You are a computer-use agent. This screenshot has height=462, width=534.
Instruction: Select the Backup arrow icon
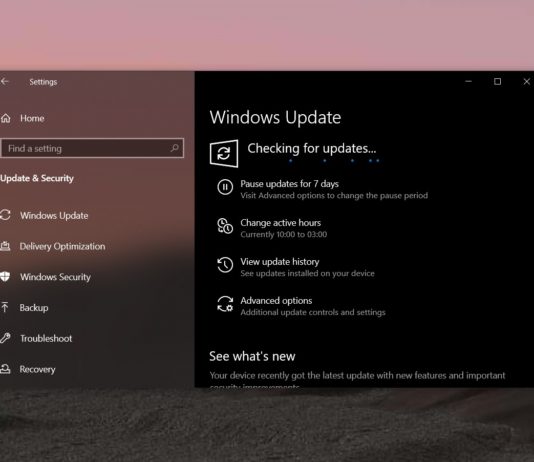click(x=5, y=307)
